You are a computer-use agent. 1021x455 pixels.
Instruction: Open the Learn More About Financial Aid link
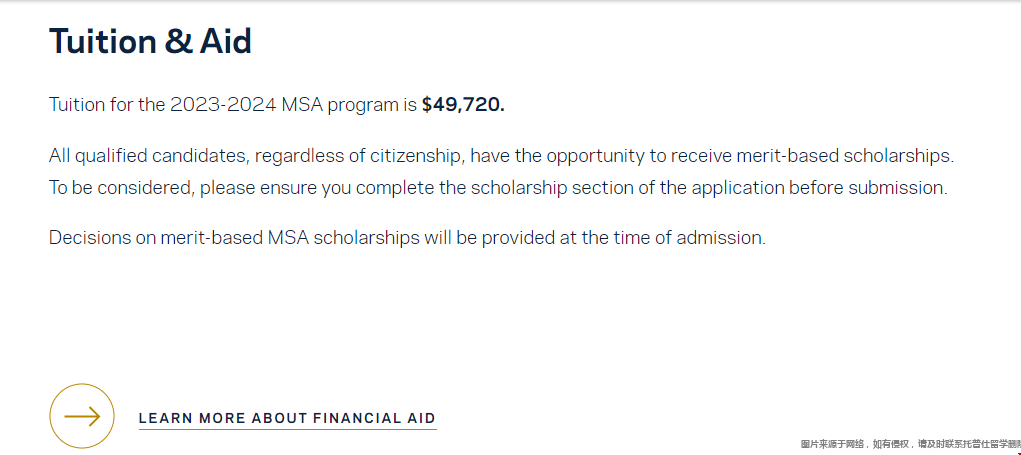pos(287,419)
